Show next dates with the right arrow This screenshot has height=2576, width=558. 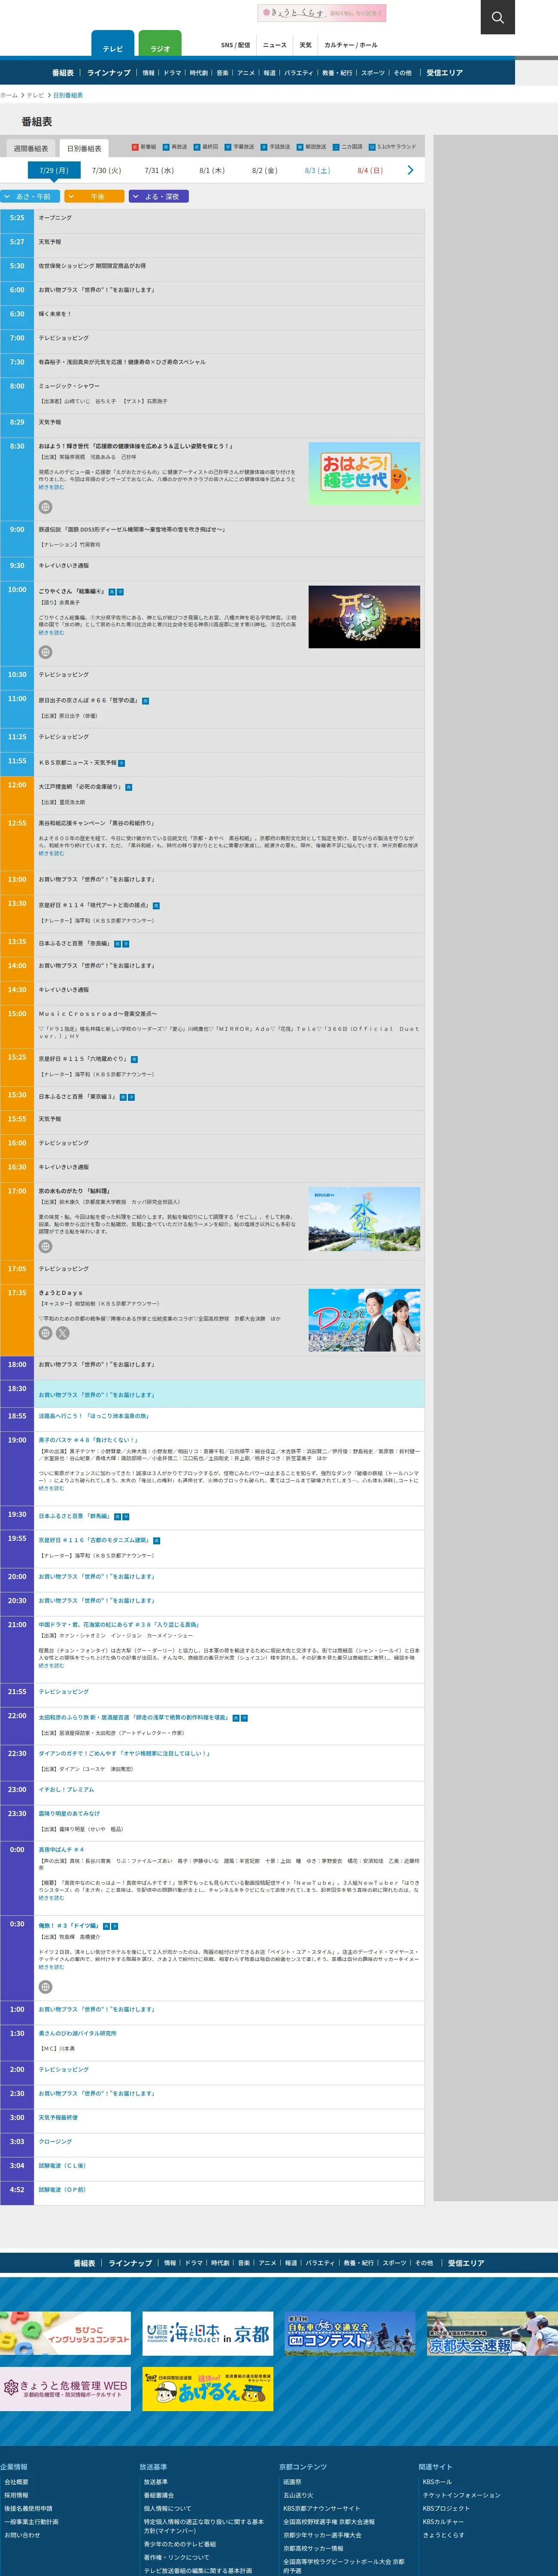pyautogui.click(x=410, y=170)
